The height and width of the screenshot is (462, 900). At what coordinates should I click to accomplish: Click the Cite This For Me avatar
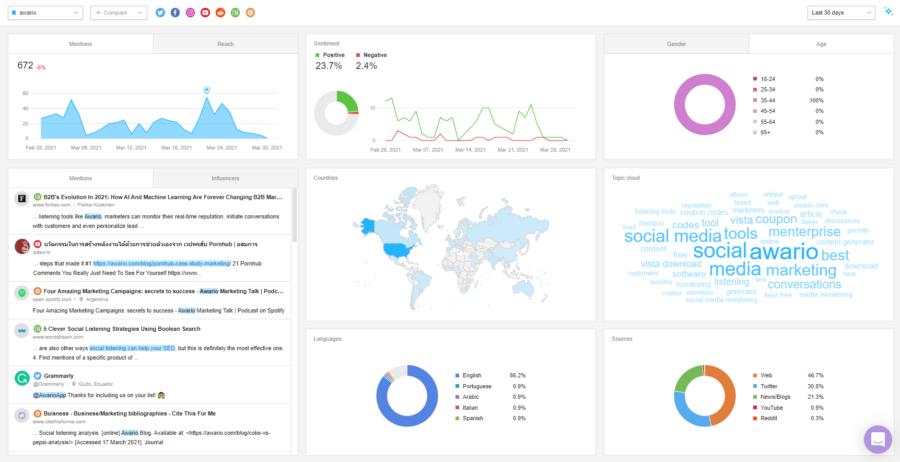pyautogui.click(x=22, y=415)
